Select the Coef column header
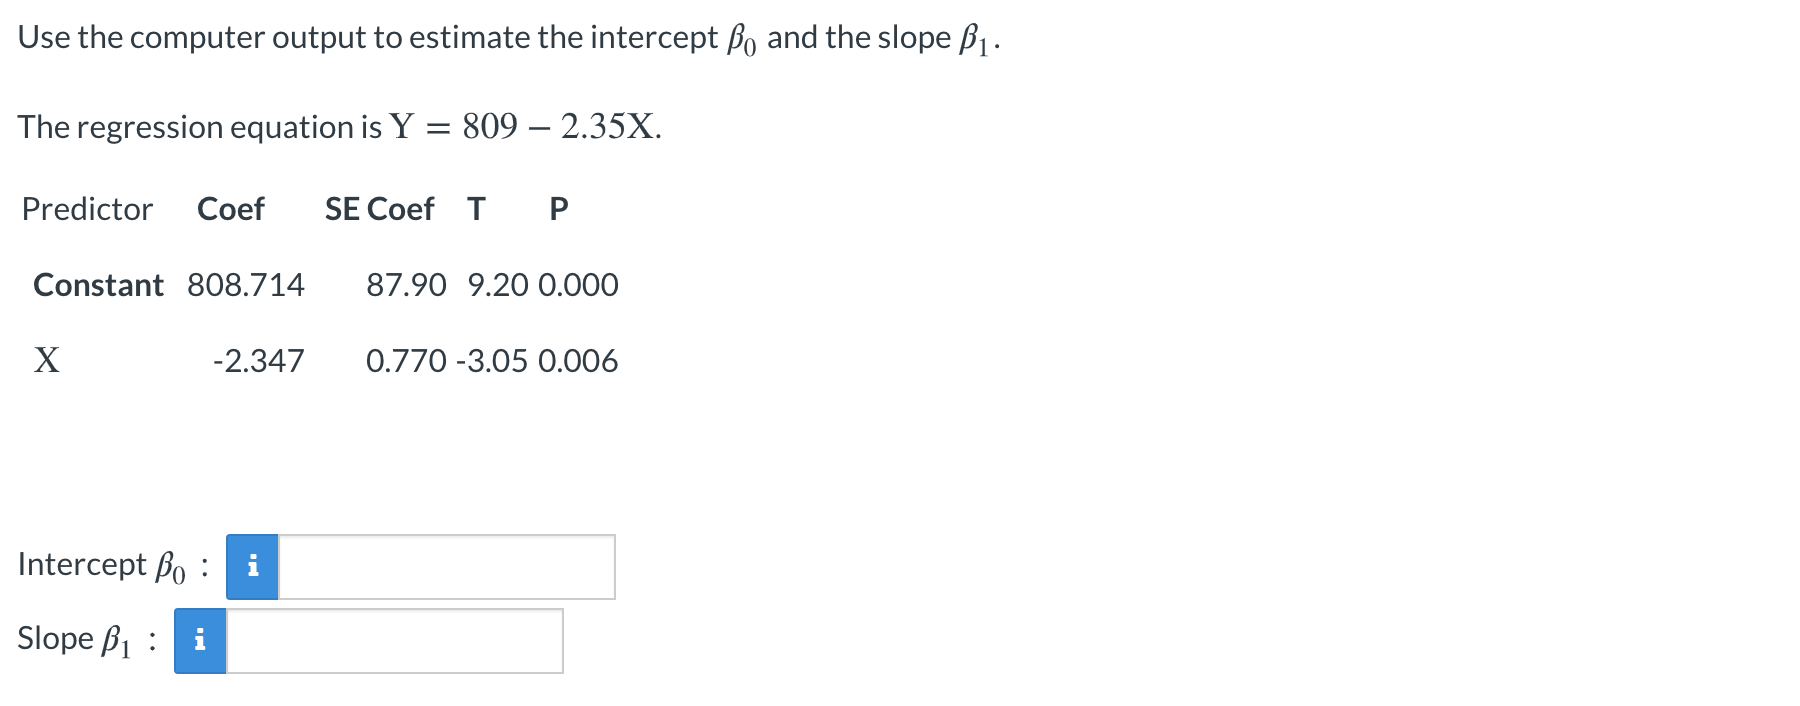The width and height of the screenshot is (1800, 706). pos(231,209)
